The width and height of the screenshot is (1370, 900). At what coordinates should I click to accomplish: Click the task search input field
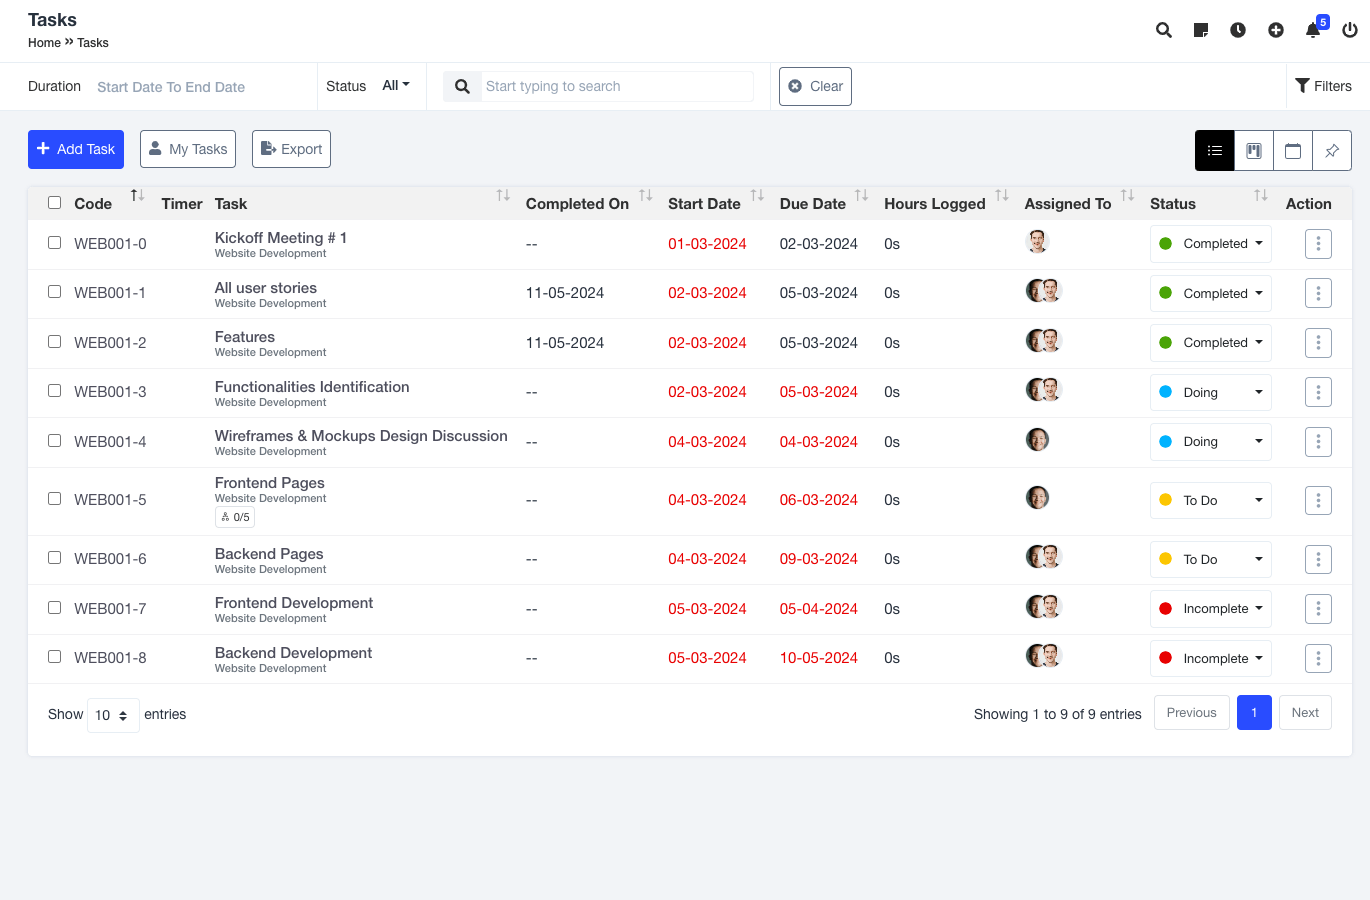point(617,86)
